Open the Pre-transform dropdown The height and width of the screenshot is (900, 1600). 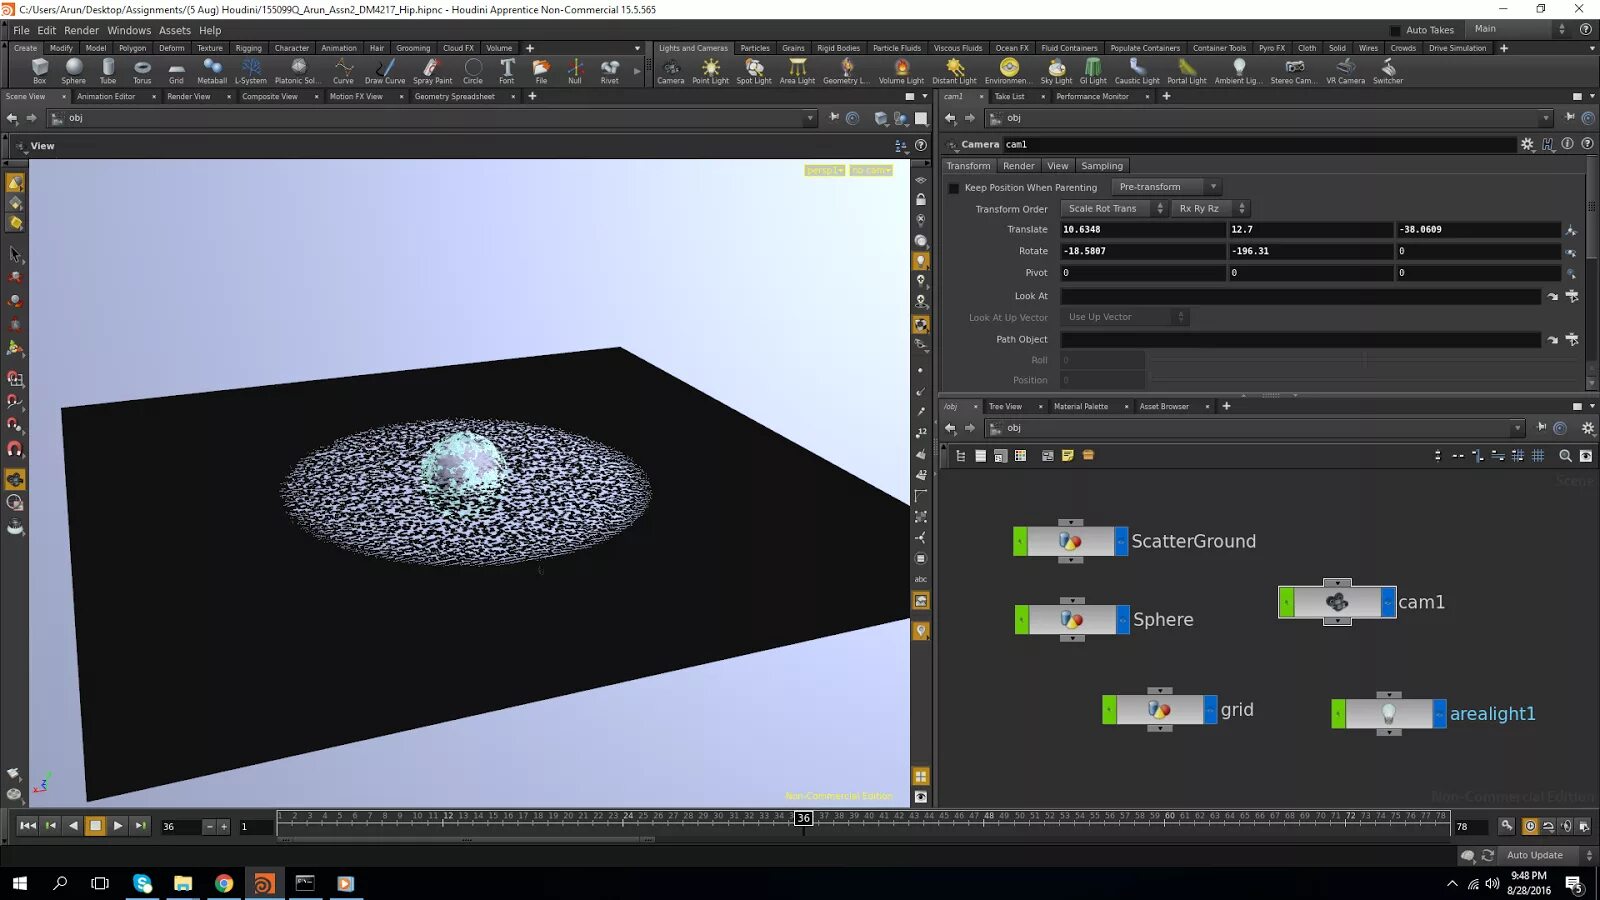[1167, 187]
